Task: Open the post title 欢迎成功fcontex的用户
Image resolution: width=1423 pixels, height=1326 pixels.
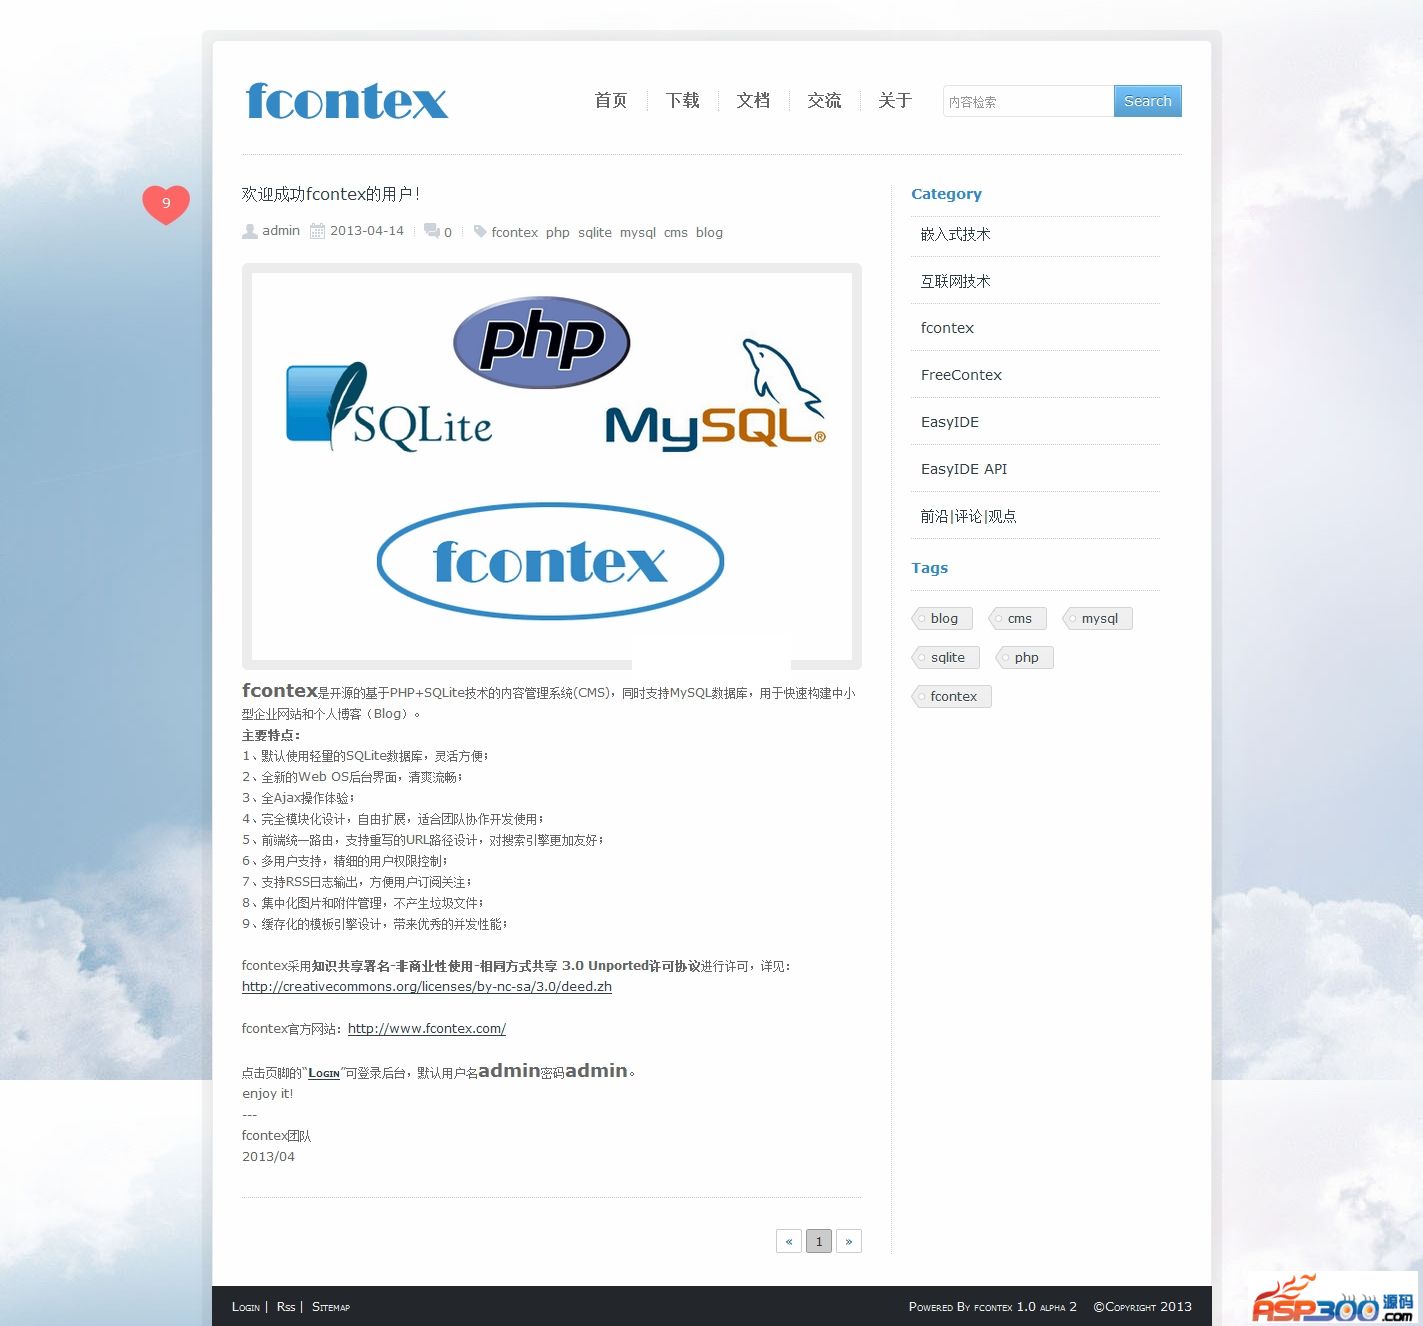Action: (x=331, y=194)
